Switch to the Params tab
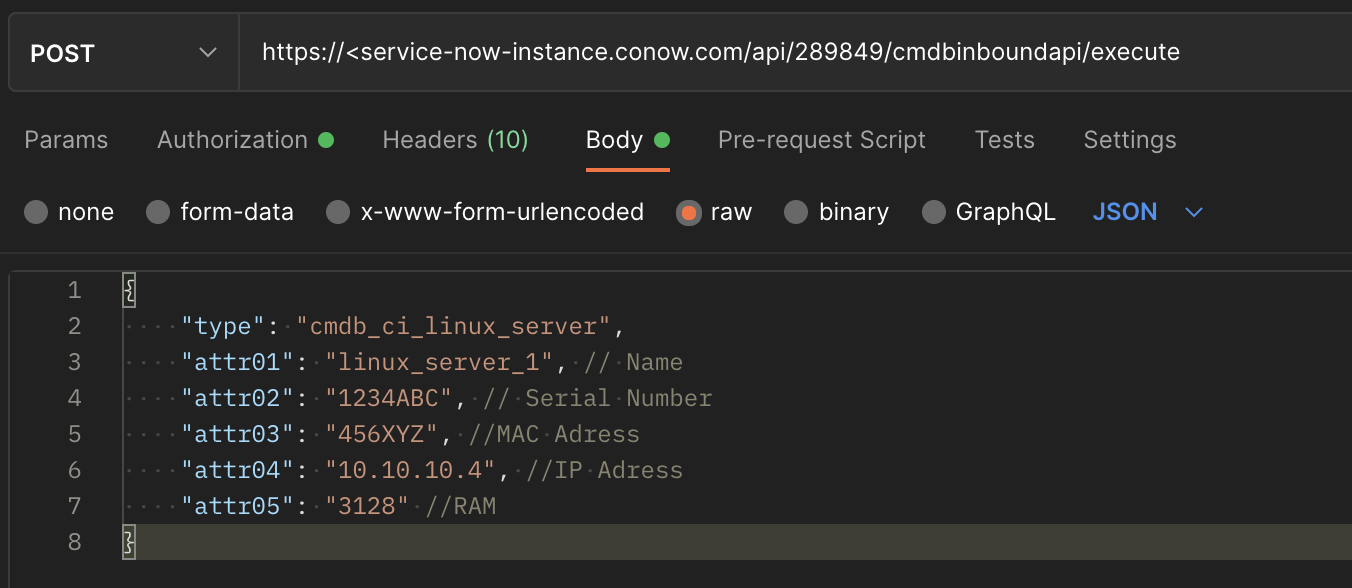Viewport: 1352px width, 588px height. [66, 140]
